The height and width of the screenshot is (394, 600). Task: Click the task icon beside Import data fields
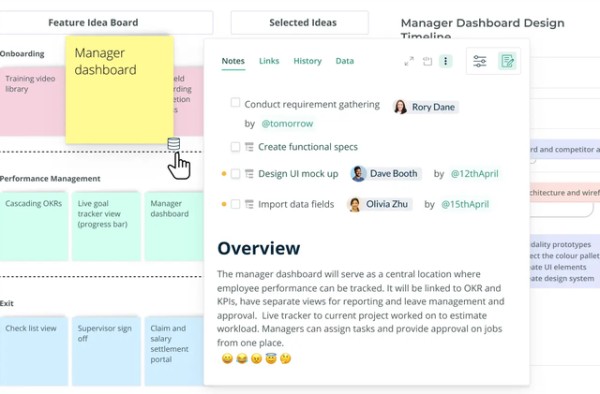(249, 204)
